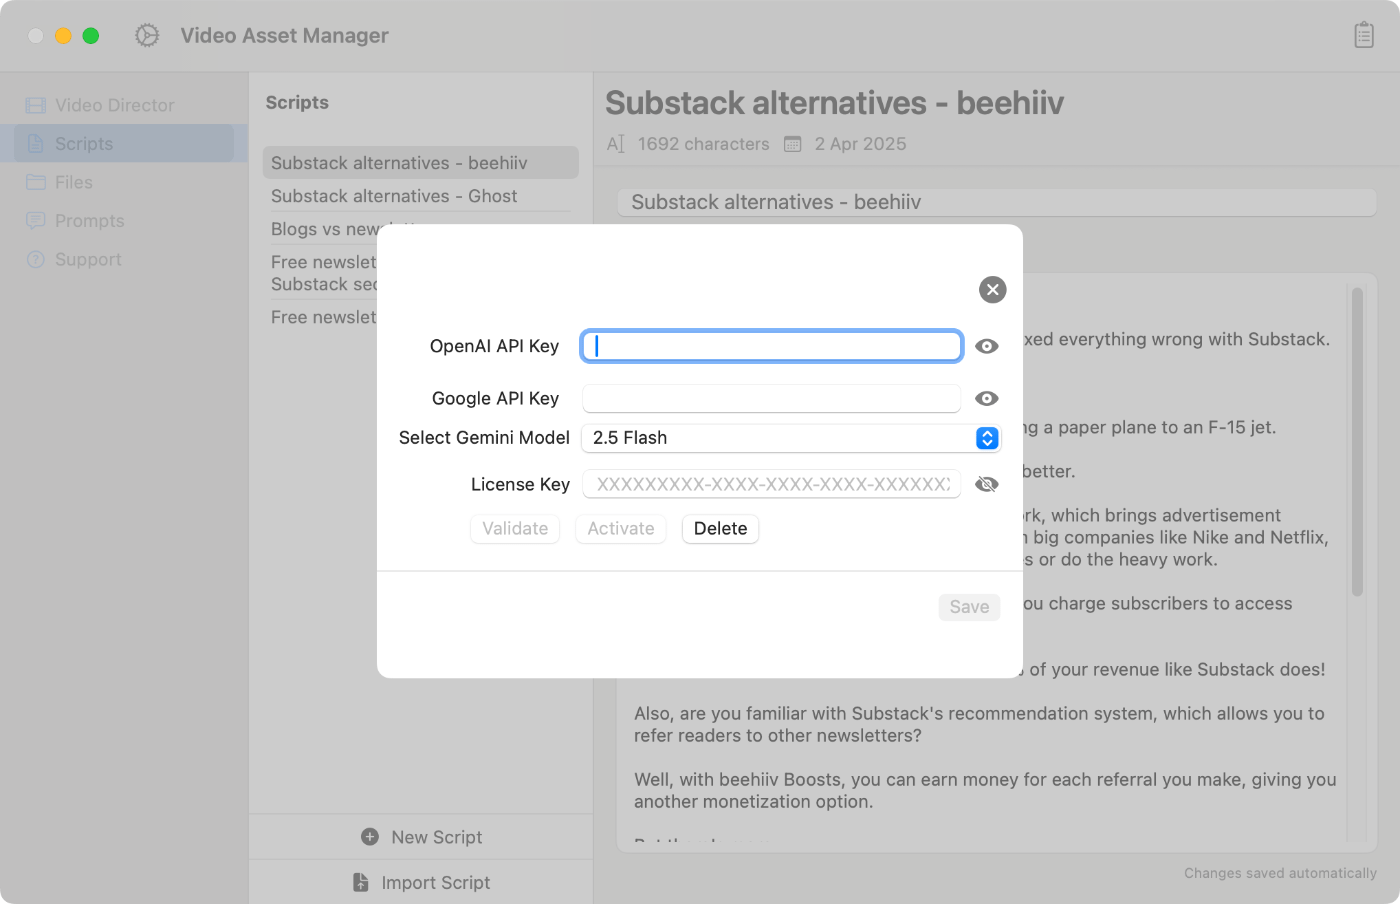This screenshot has height=904, width=1400.
Task: Click the plus icon next to New Script
Action: pyautogui.click(x=371, y=836)
